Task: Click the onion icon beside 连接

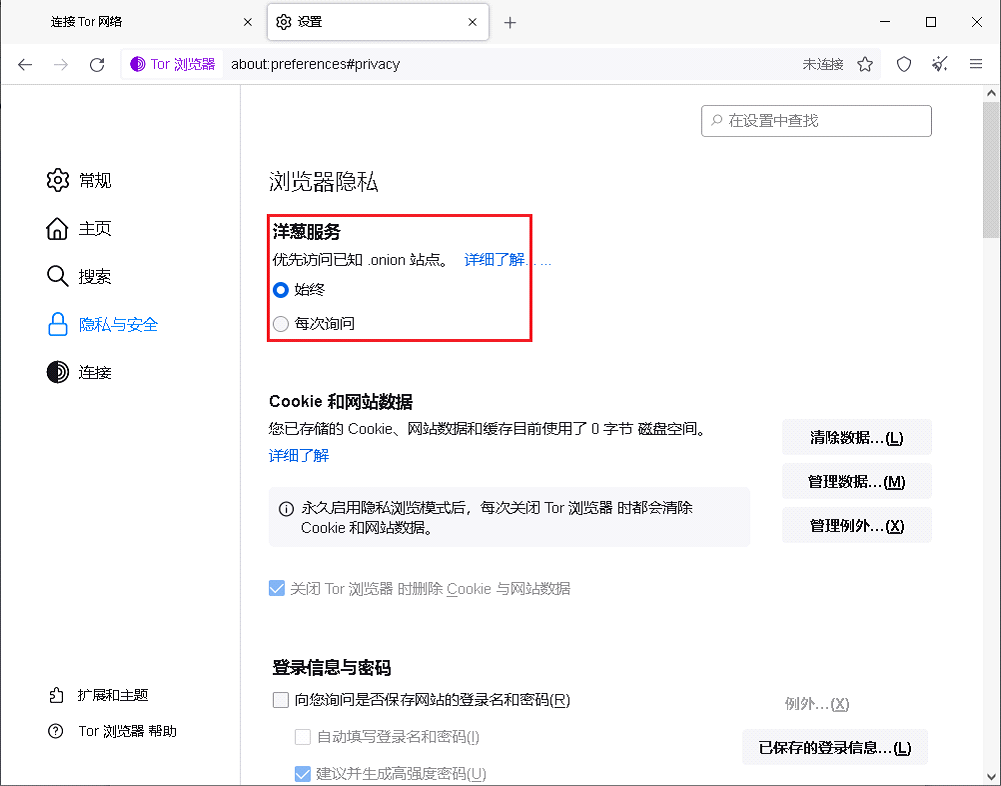Action: pyautogui.click(x=57, y=372)
